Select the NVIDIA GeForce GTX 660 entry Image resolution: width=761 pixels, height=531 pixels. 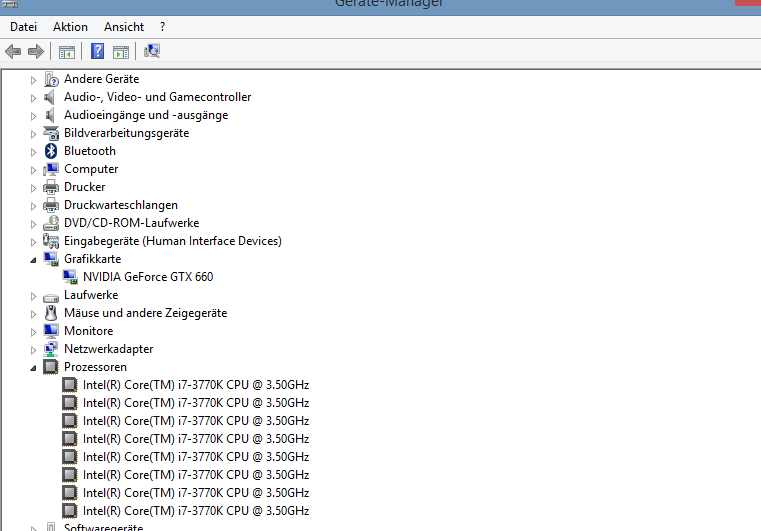(x=148, y=277)
